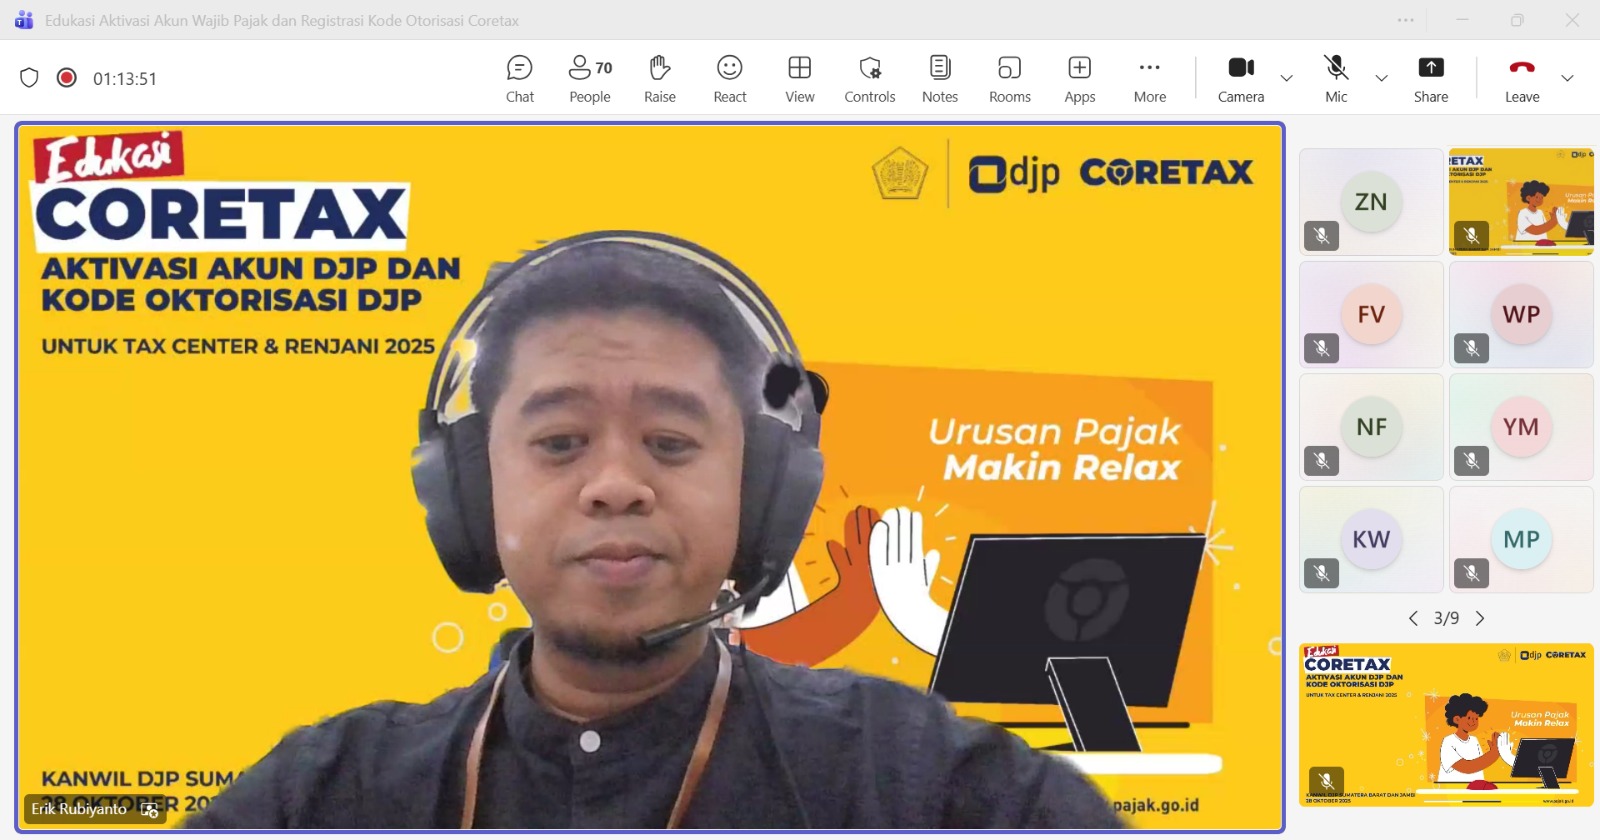The width and height of the screenshot is (1600, 840).
Task: Leave the meeting
Action: click(1522, 79)
